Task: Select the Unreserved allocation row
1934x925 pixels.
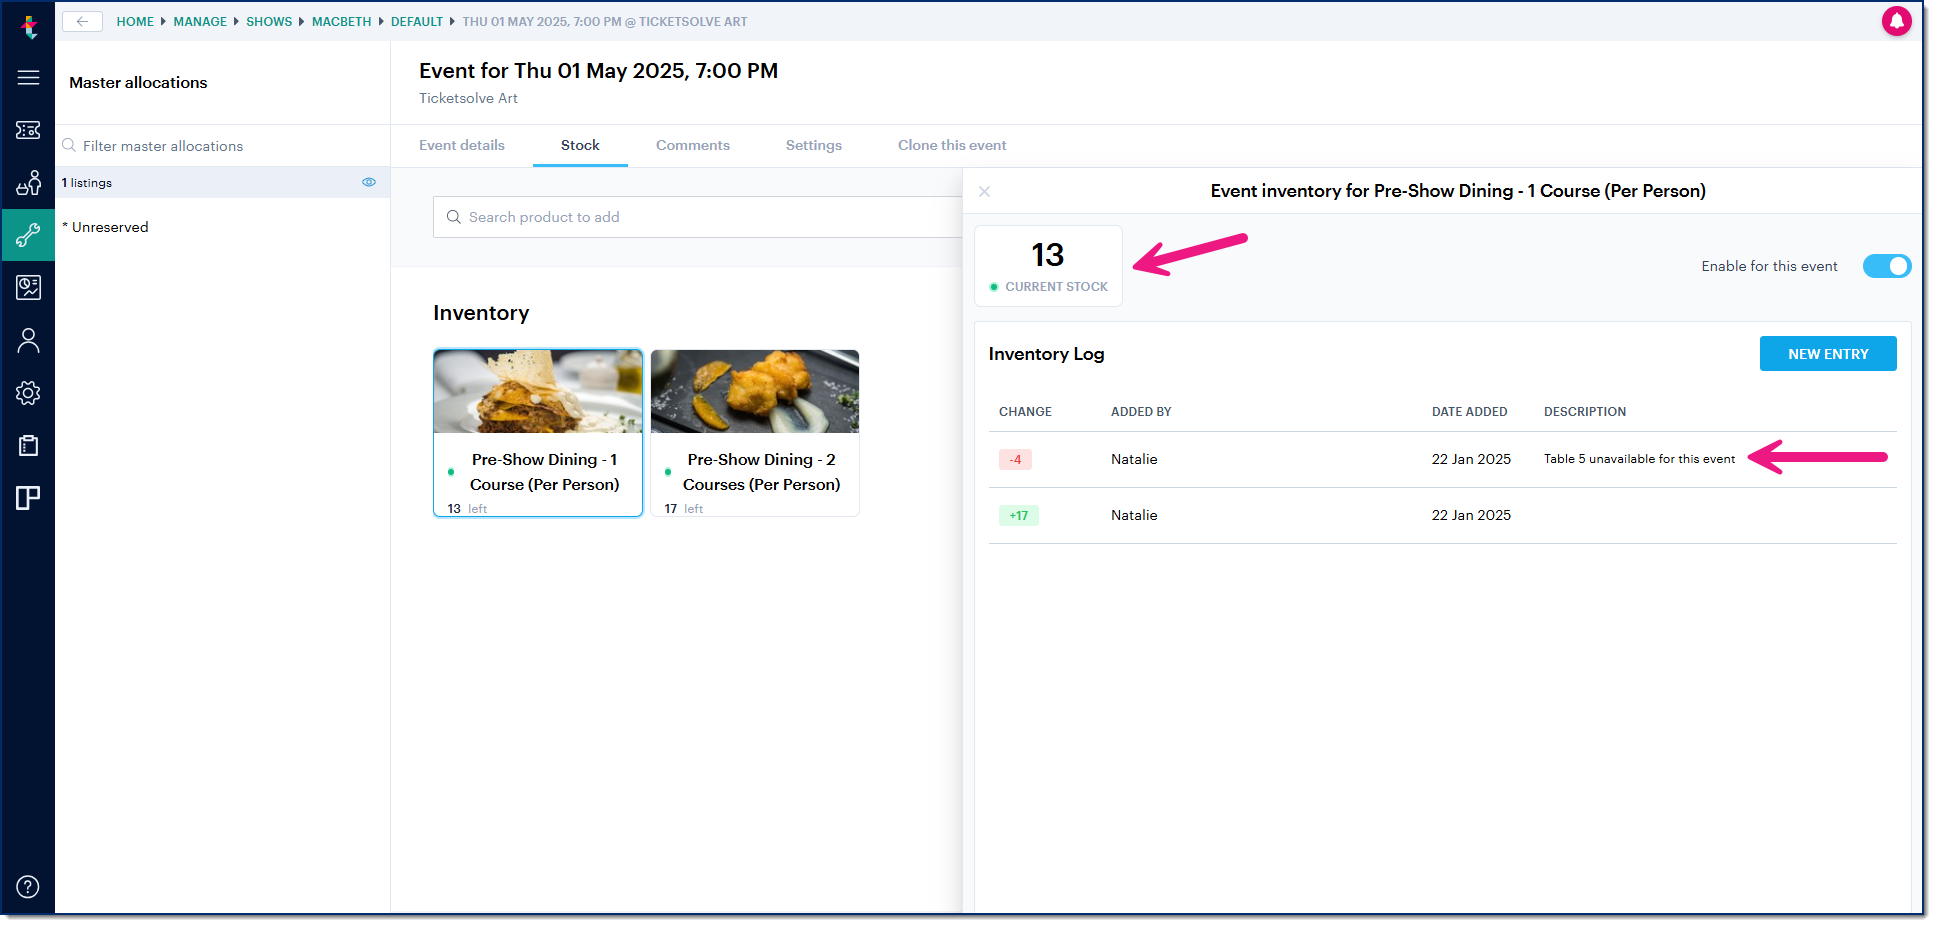Action: point(222,227)
